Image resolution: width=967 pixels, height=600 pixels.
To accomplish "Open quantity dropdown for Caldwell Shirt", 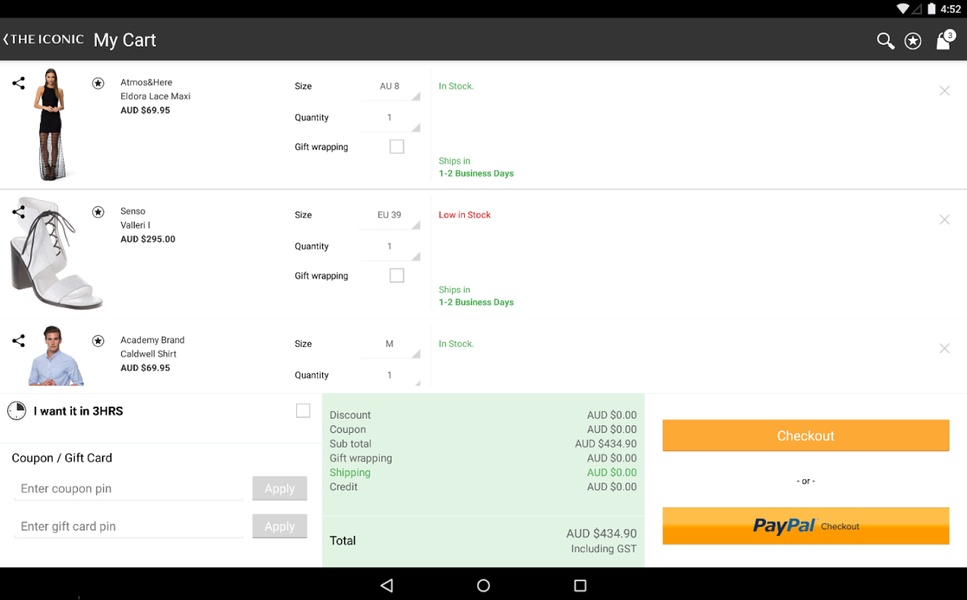I will tap(389, 375).
